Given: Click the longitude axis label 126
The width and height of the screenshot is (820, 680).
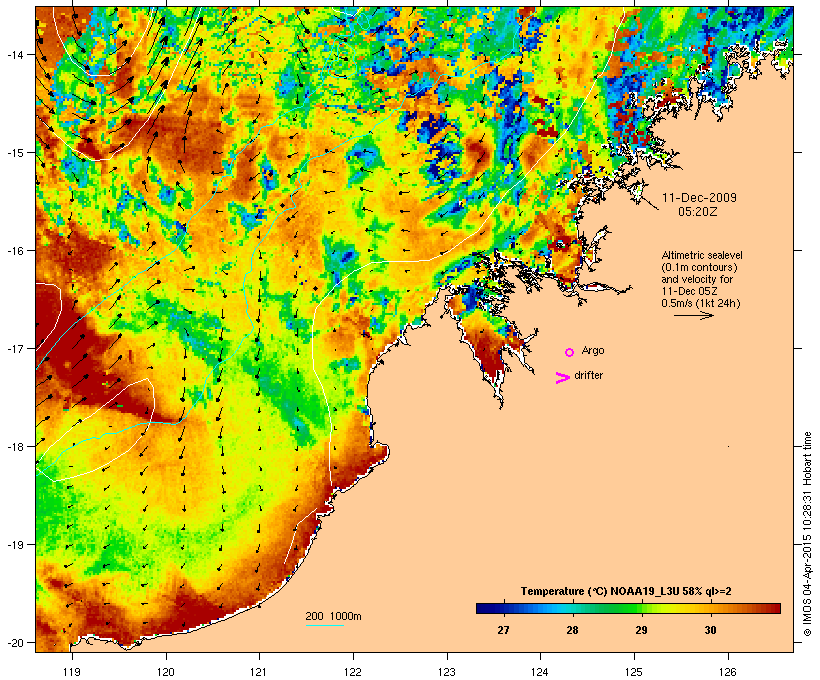Looking at the screenshot, I should point(728,672).
